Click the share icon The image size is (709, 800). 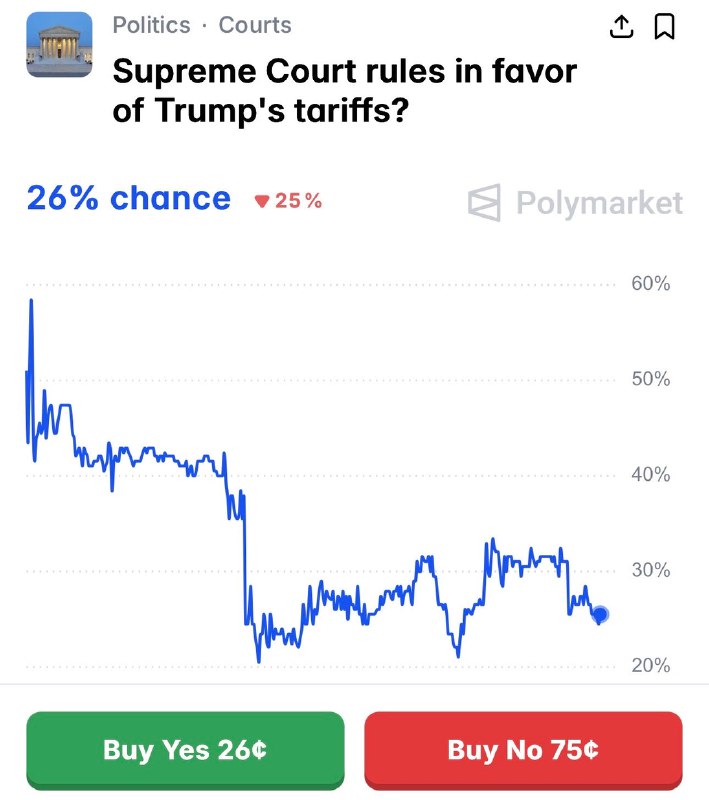(621, 26)
